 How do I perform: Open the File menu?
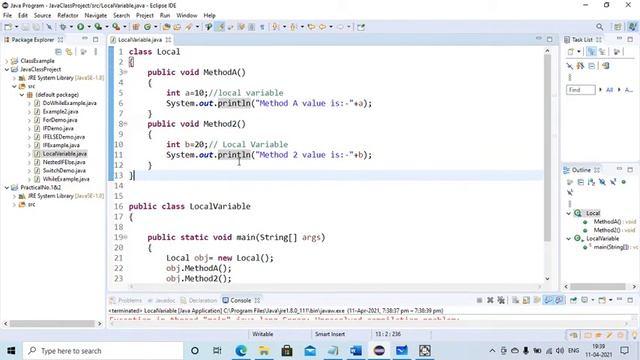[7, 15]
